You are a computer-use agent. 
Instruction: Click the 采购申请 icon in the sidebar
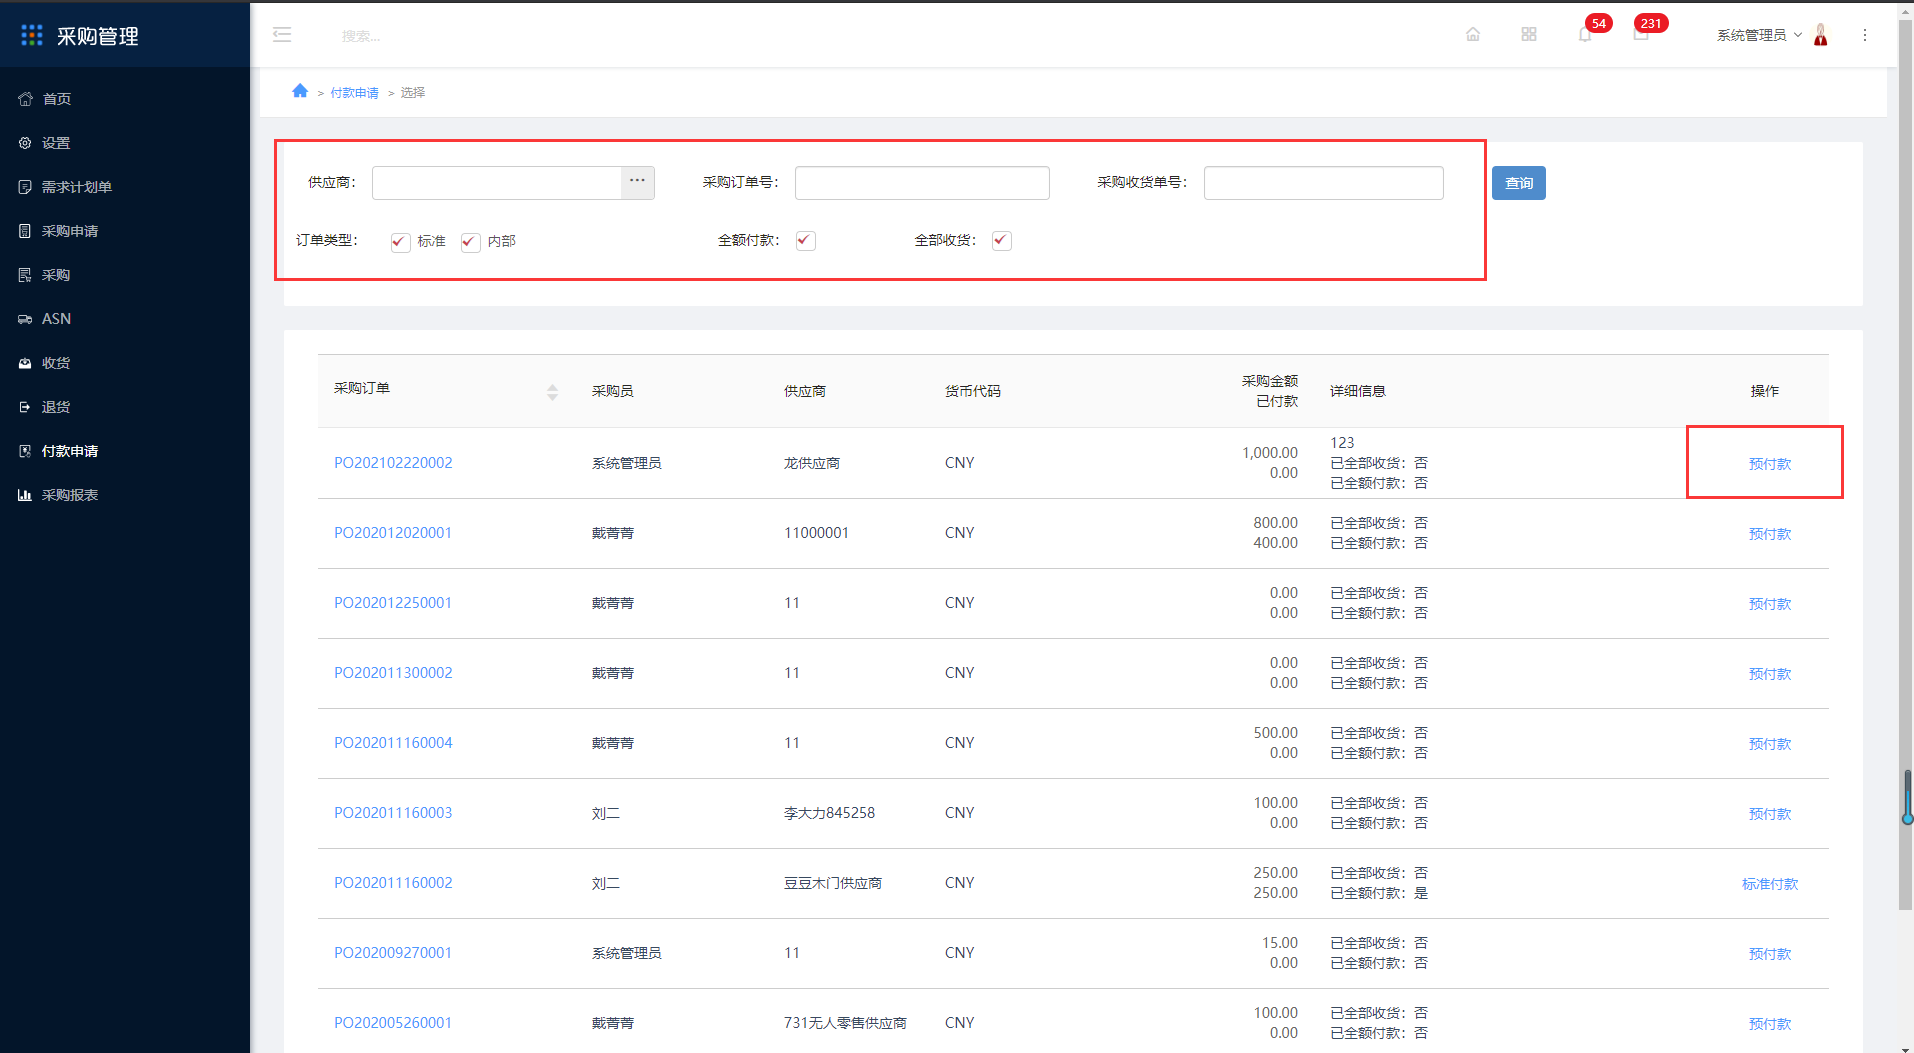pyautogui.click(x=25, y=231)
